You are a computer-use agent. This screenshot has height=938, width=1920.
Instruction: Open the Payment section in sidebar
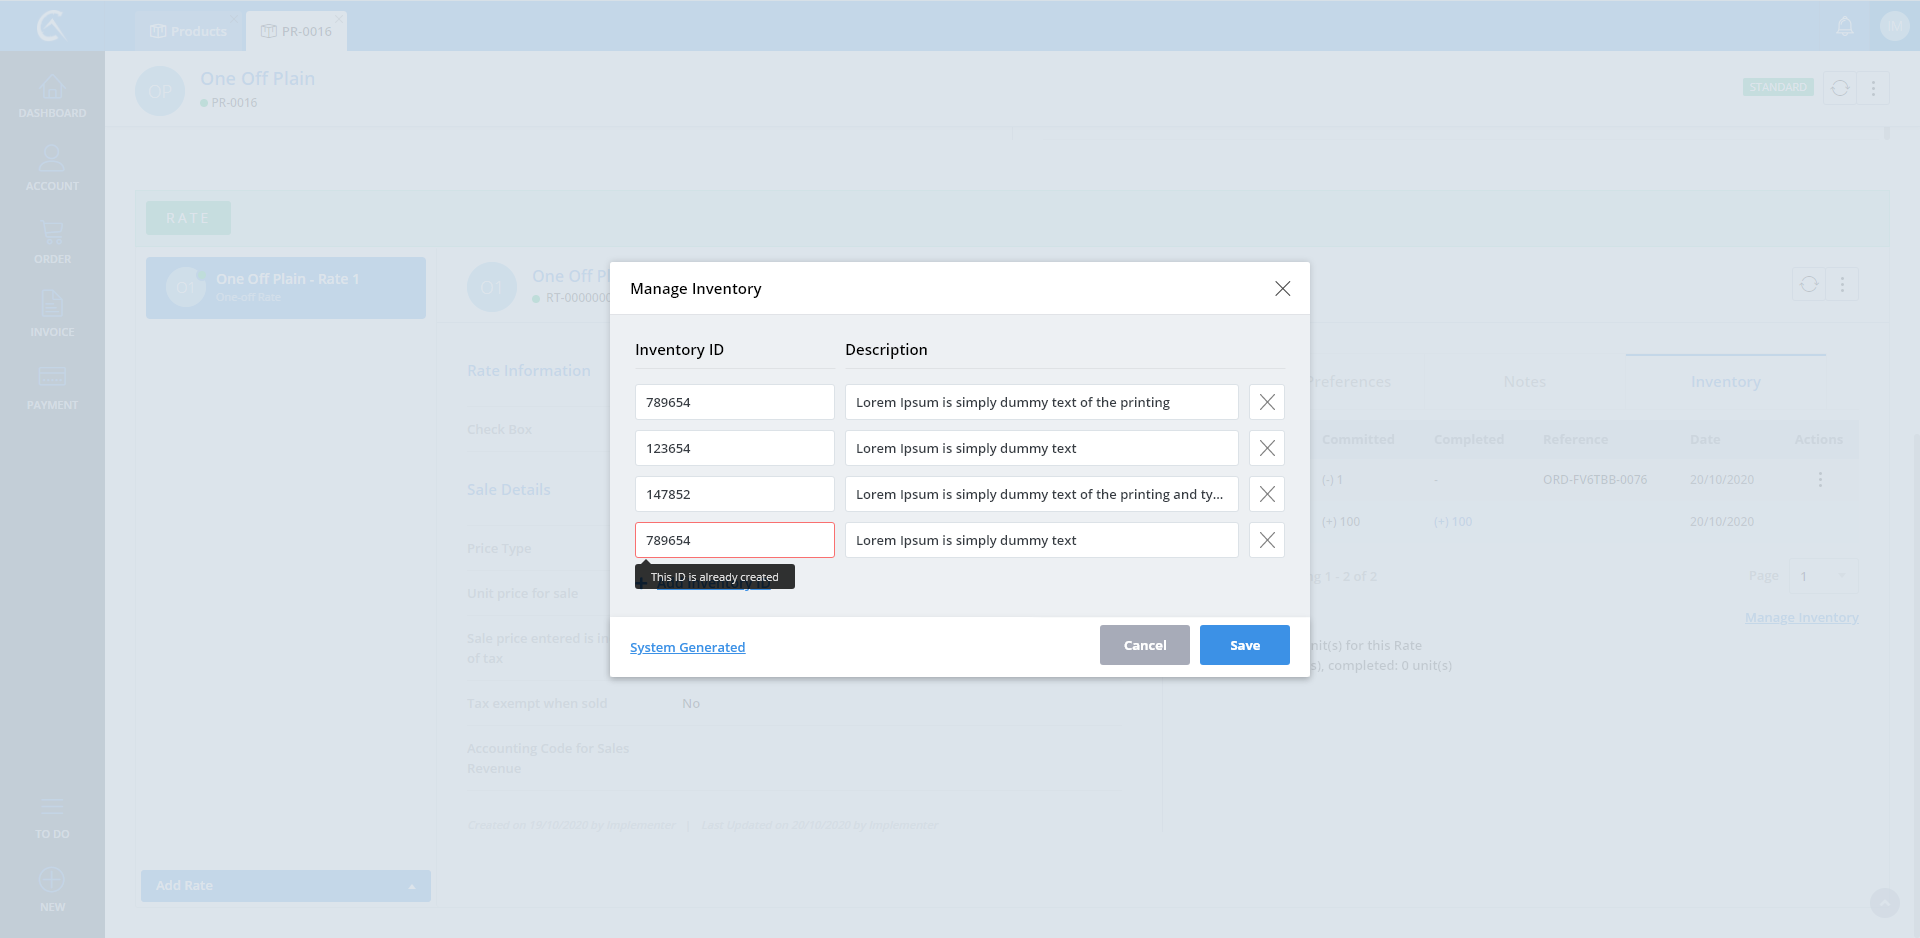point(52,388)
